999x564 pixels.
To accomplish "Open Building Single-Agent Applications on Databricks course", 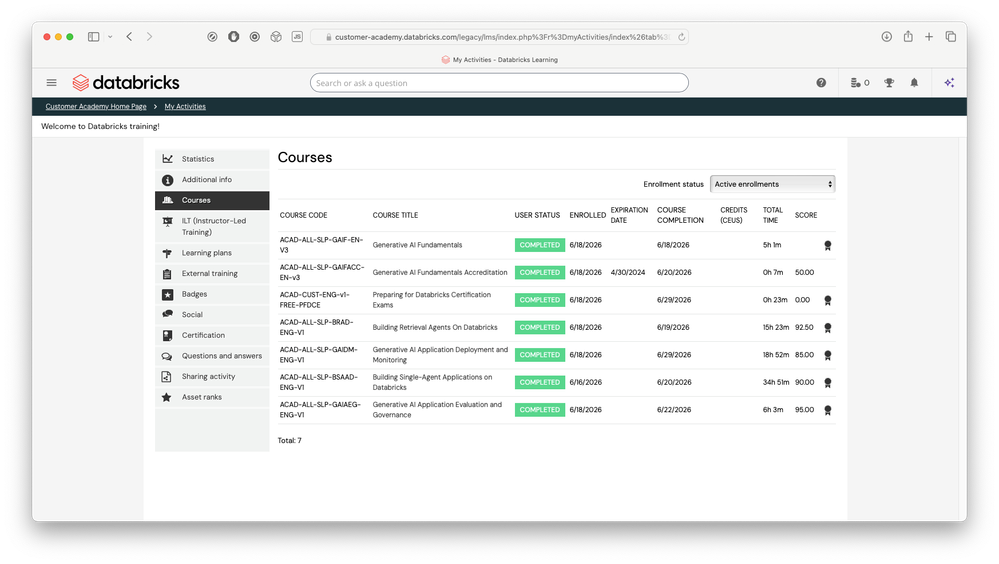I will pos(432,382).
